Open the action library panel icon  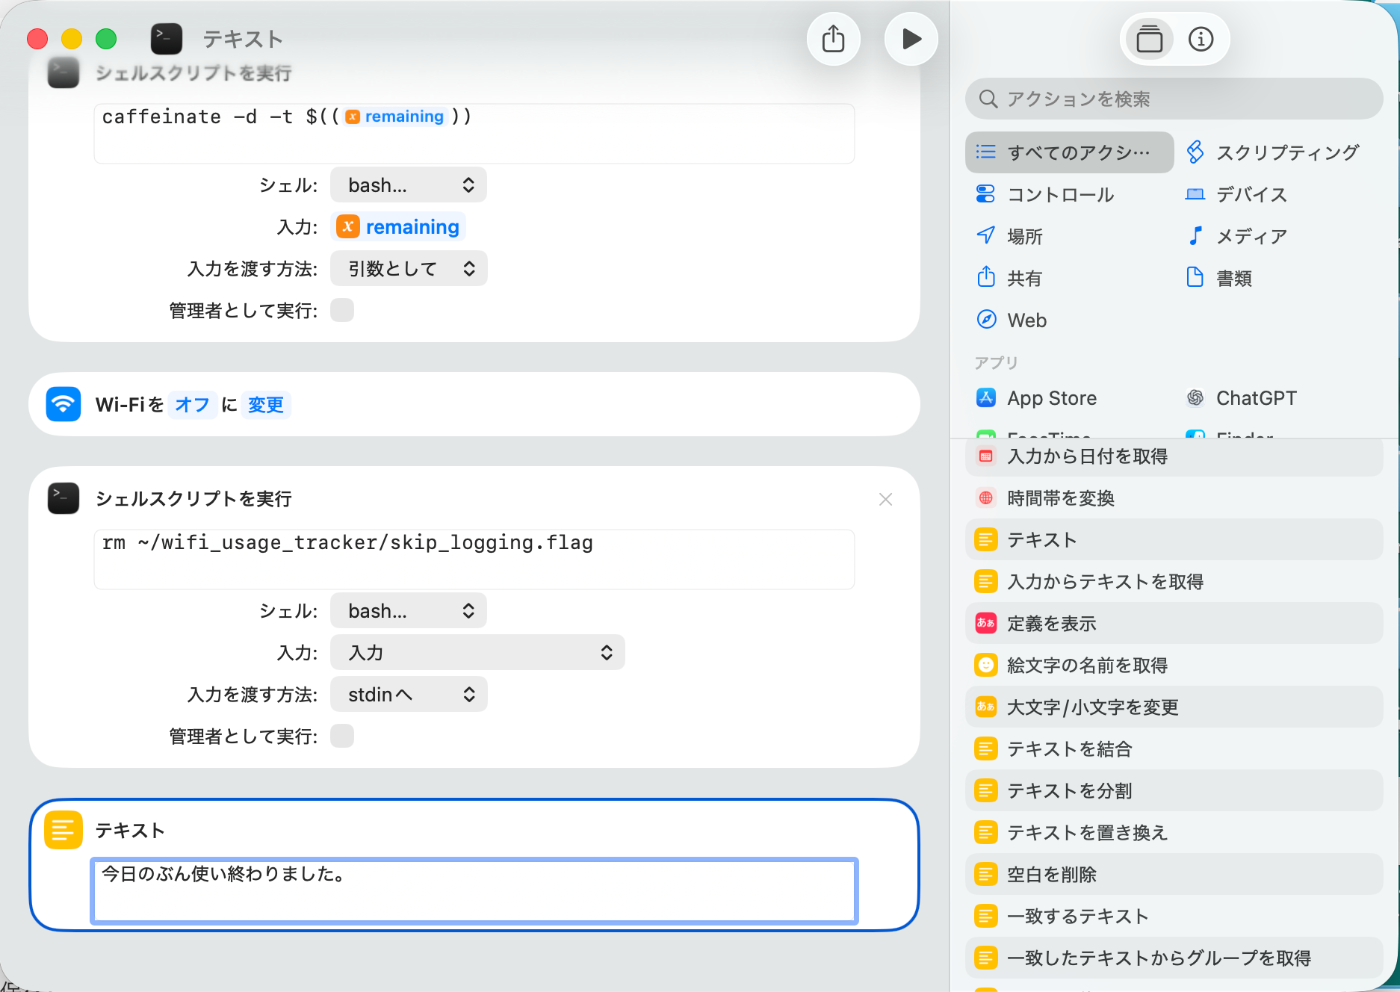(1150, 39)
